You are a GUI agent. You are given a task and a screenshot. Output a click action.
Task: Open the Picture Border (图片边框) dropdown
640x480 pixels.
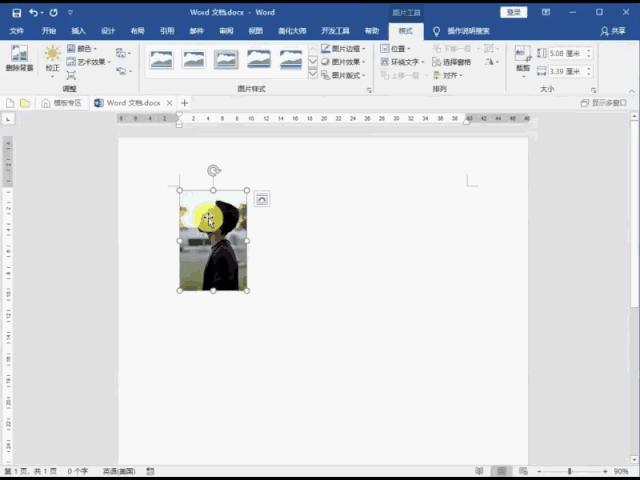click(x=343, y=49)
